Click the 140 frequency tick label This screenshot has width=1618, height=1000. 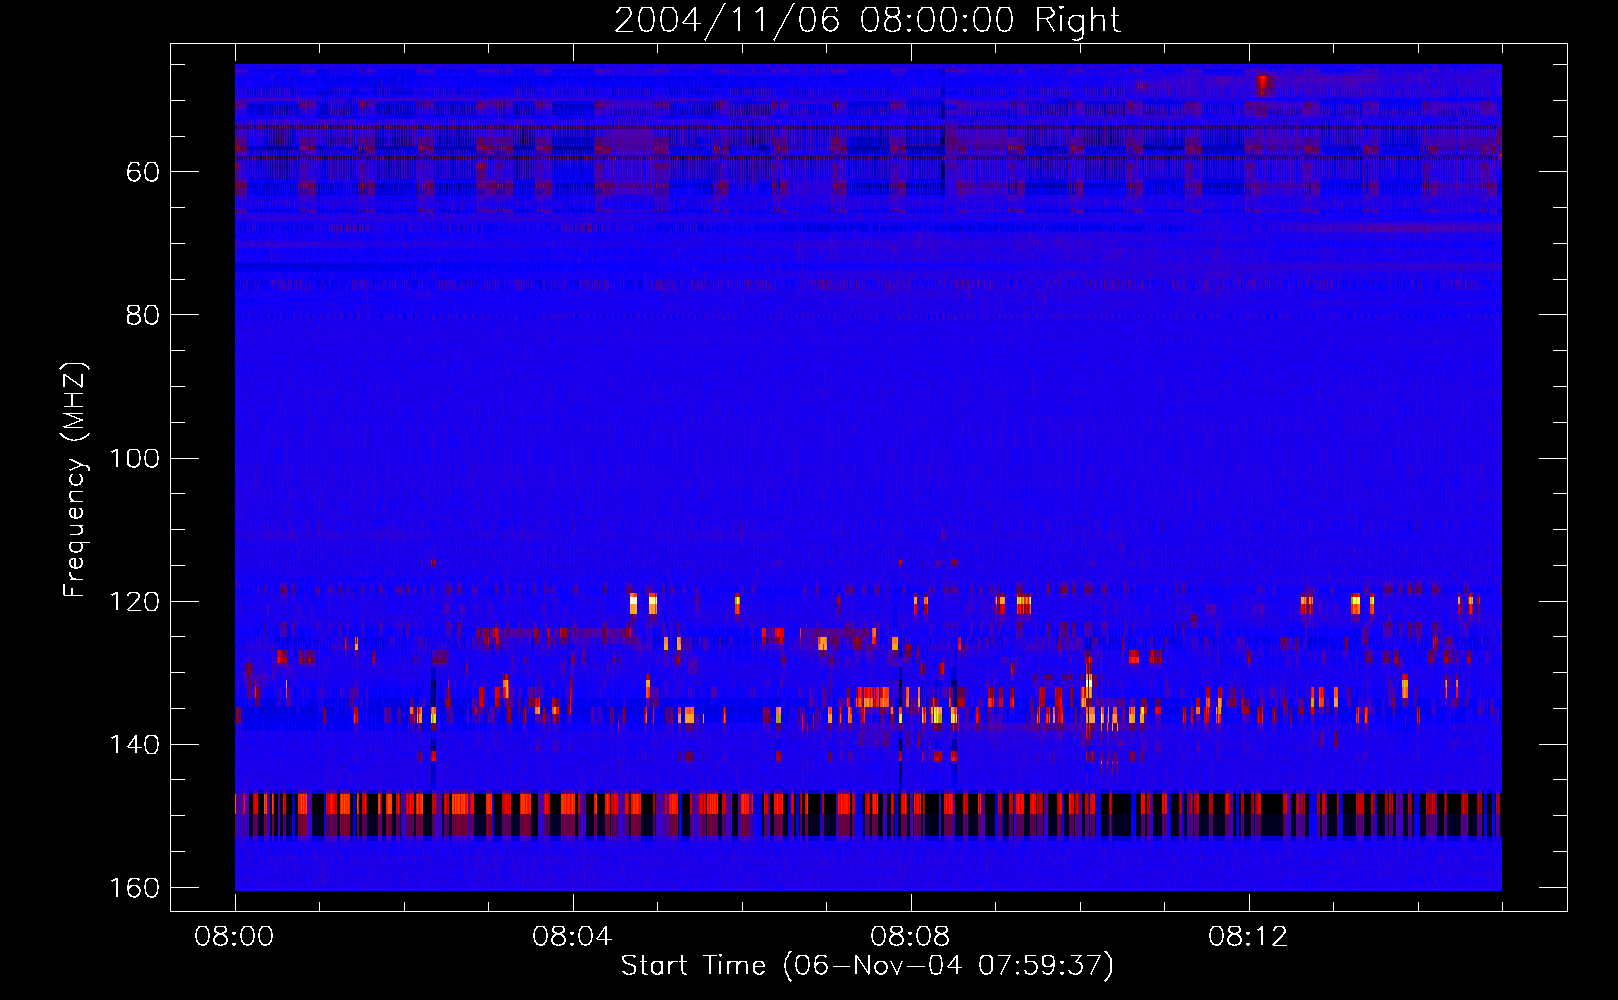(134, 745)
